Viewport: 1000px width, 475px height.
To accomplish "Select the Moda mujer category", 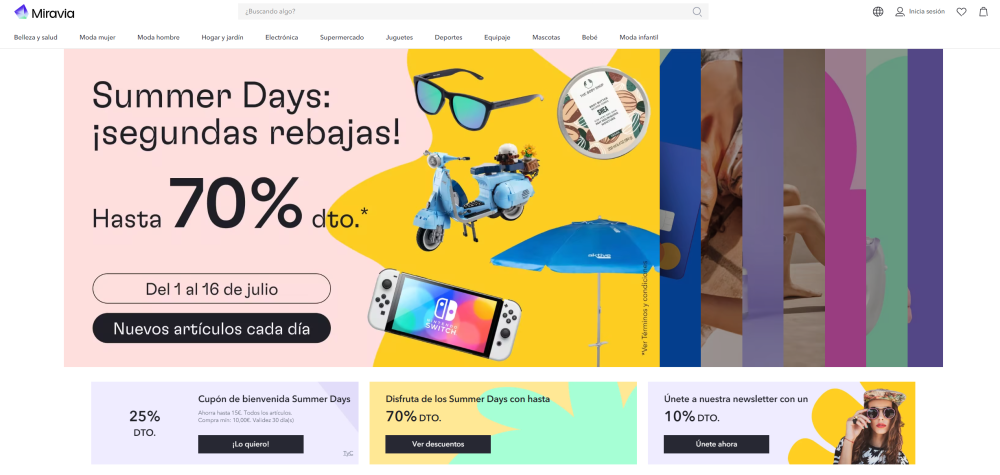I will [98, 38].
